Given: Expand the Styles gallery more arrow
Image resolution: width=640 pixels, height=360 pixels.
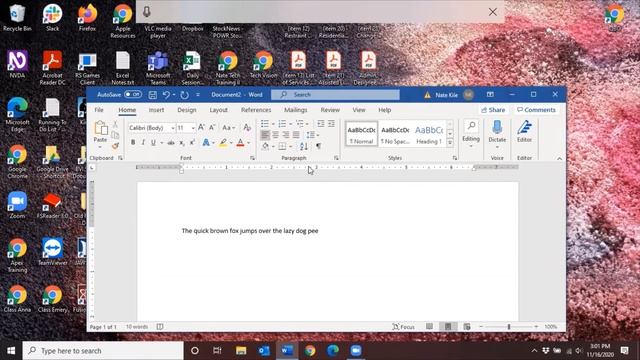Looking at the screenshot, I should [449, 142].
